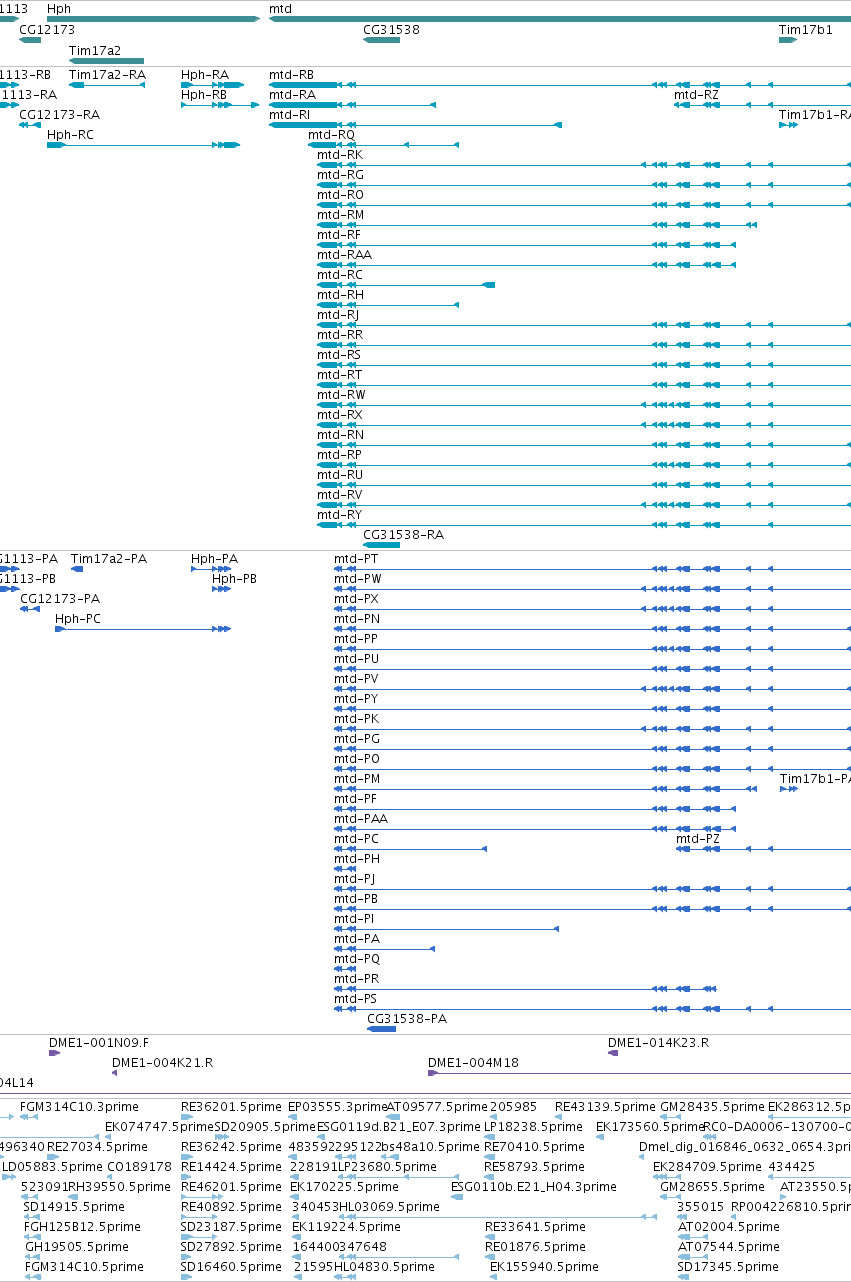
Task: Select transcript CG12173-RA
Action: pos(60,115)
